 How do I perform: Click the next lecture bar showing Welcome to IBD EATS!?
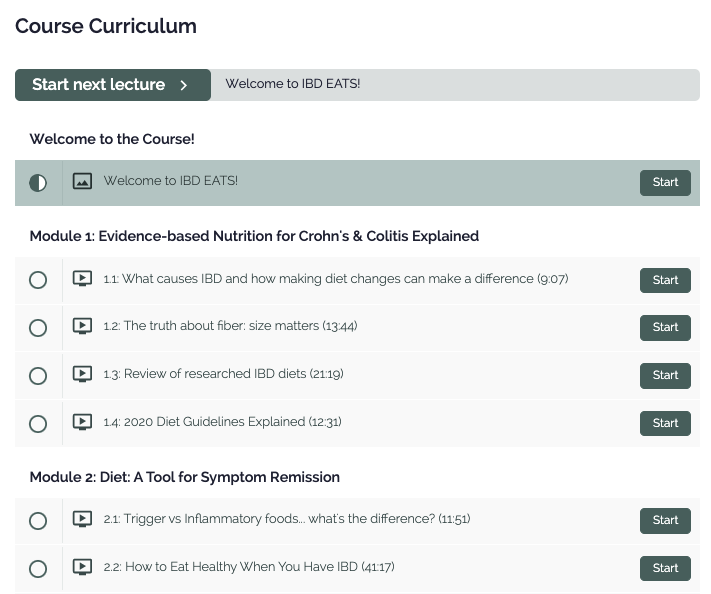coord(455,85)
